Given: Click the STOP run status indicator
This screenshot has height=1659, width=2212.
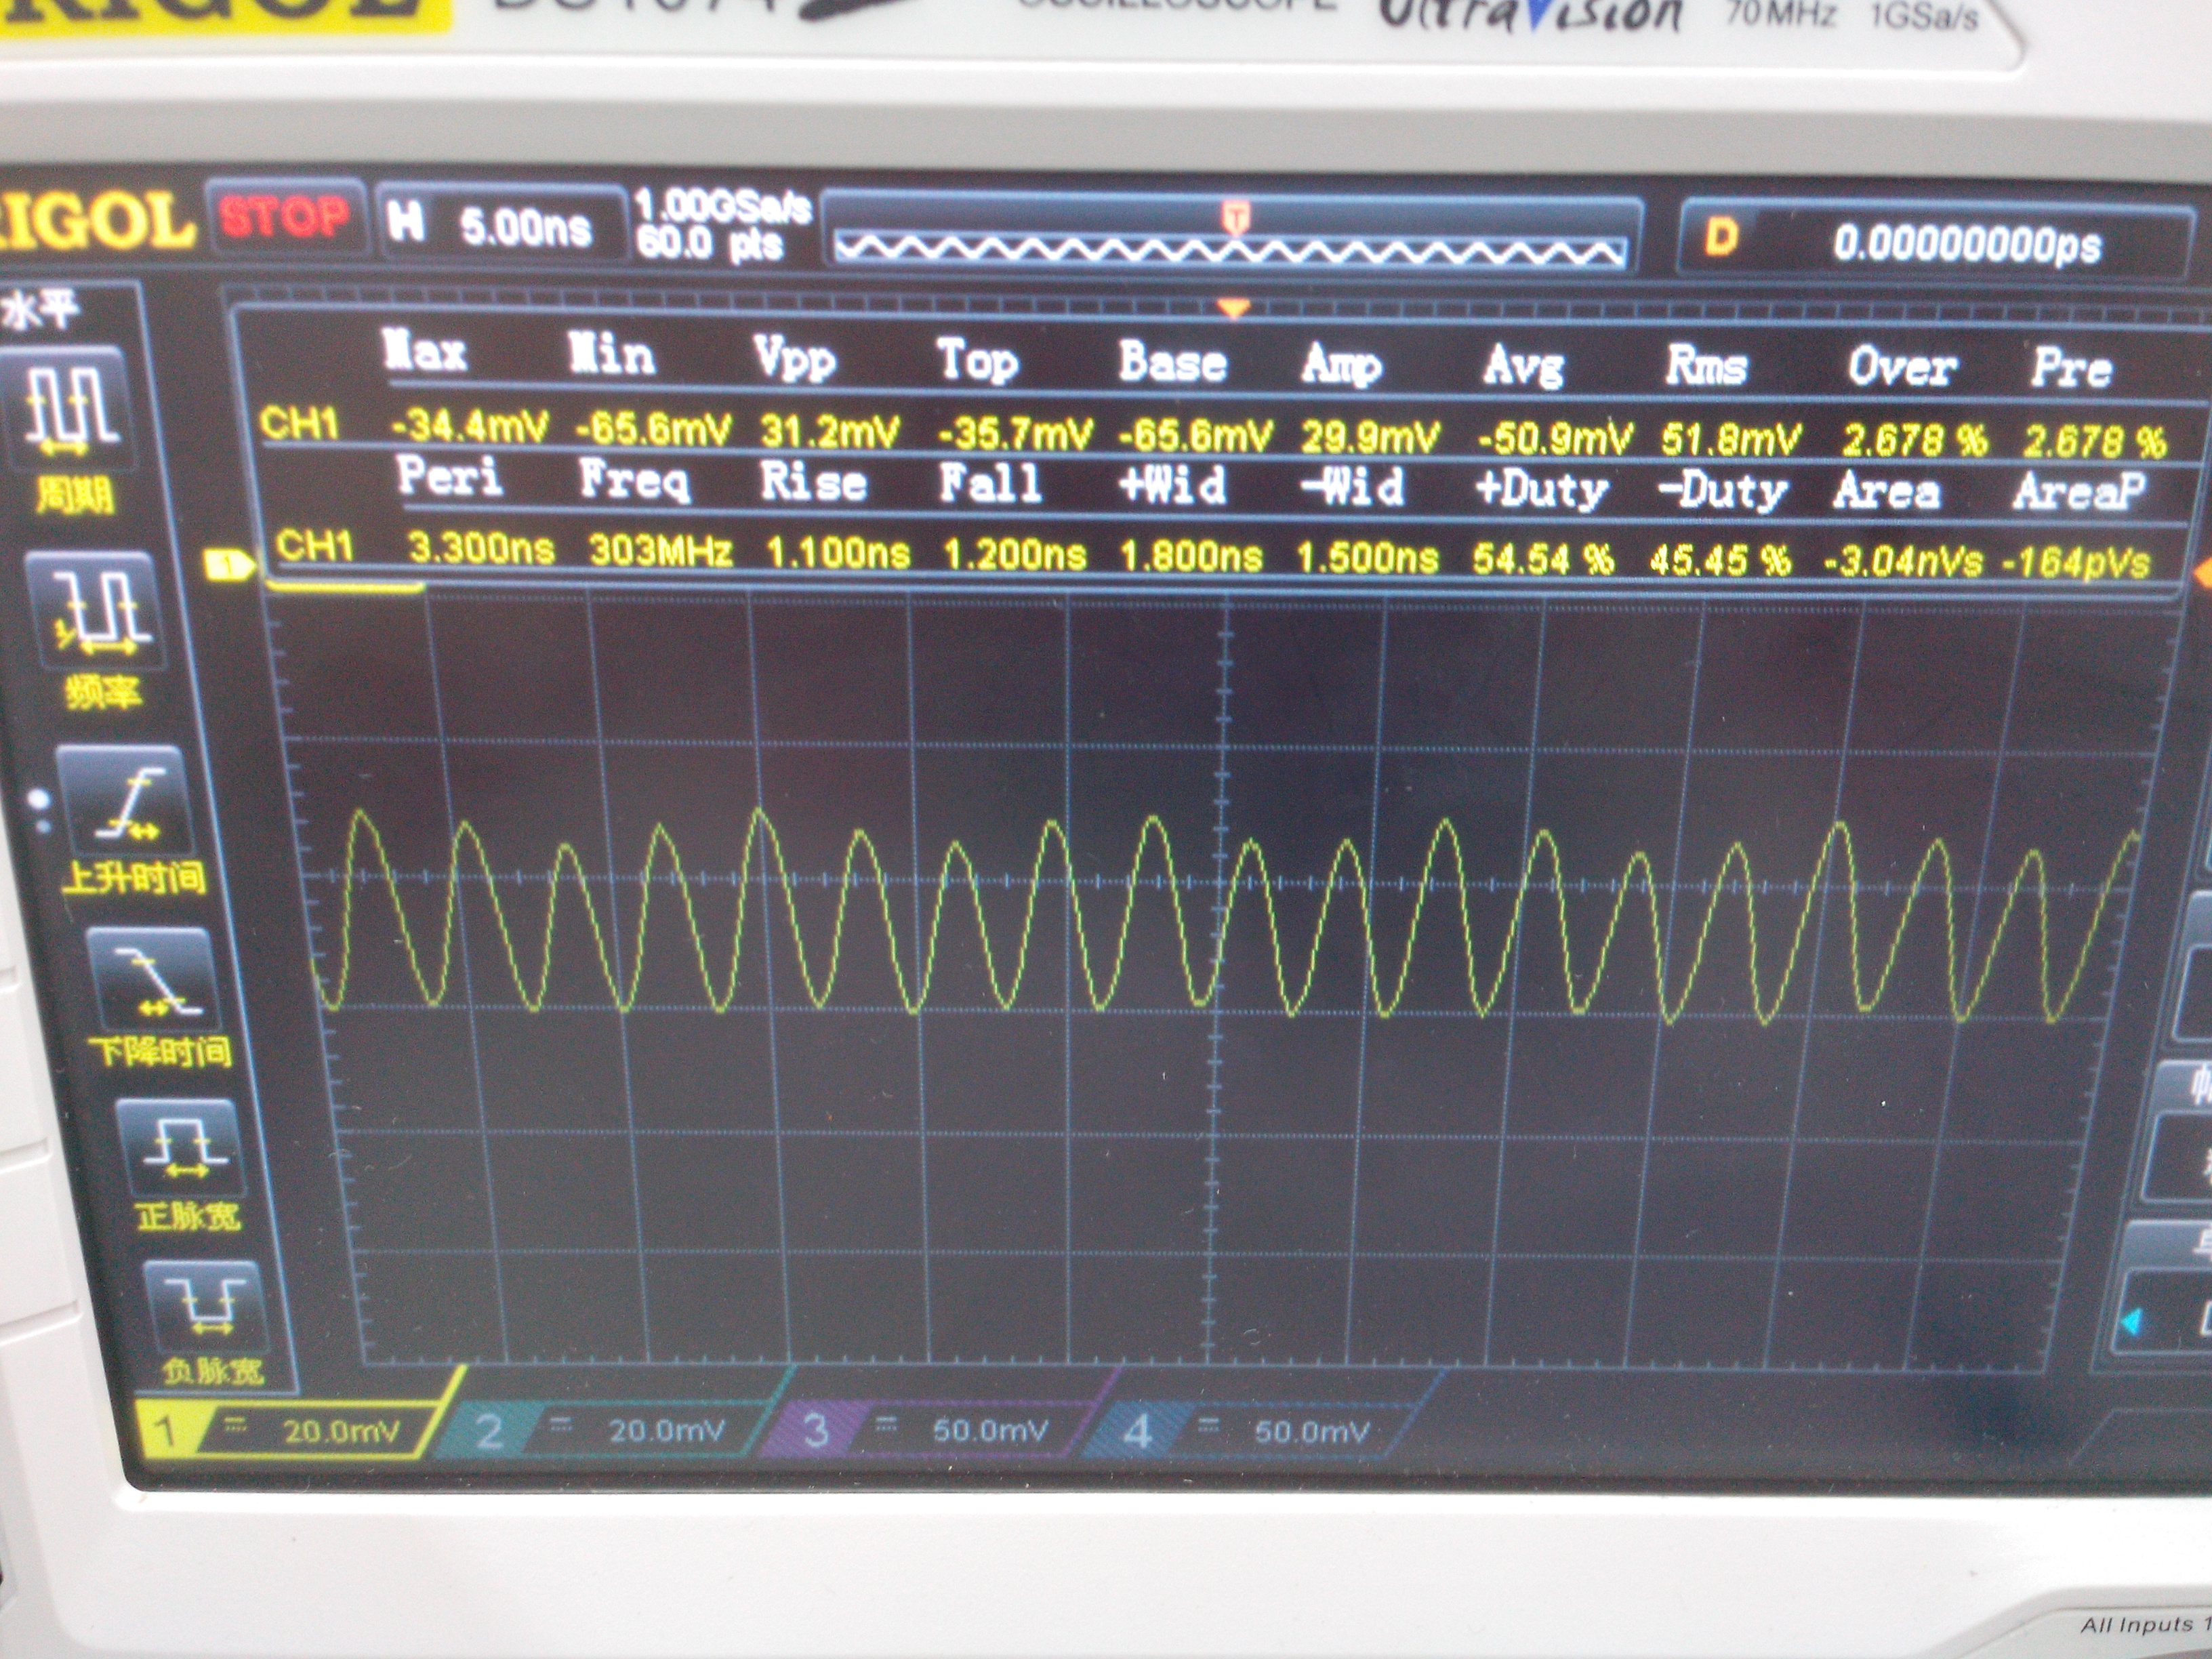Looking at the screenshot, I should [286, 217].
